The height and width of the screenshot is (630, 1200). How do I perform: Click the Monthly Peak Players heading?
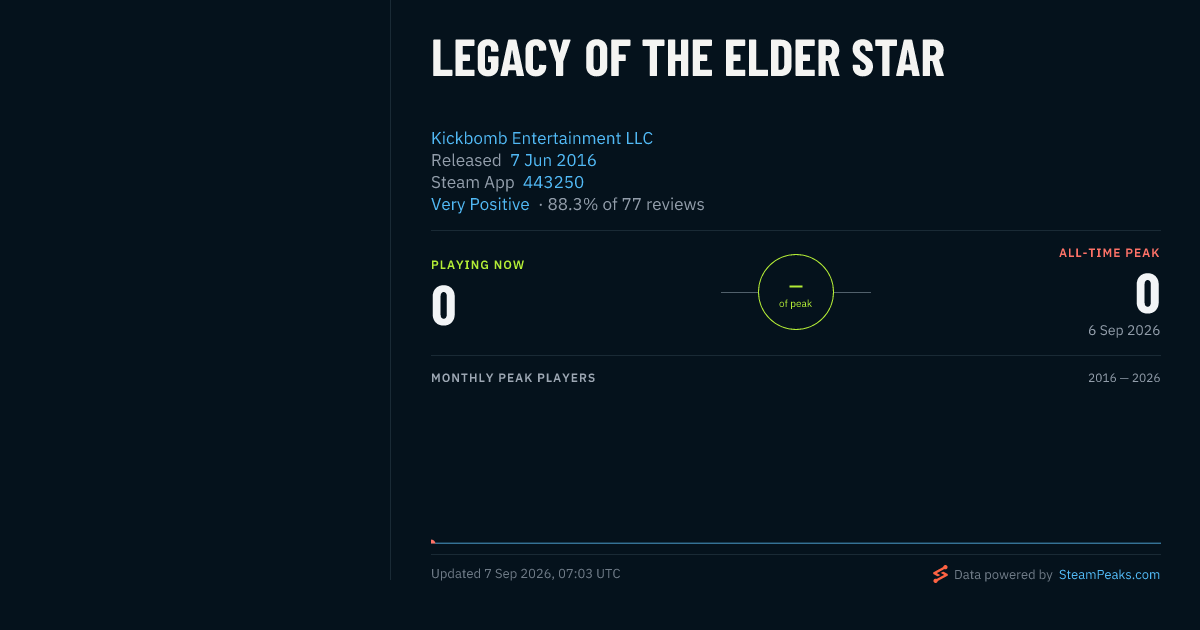pos(513,378)
